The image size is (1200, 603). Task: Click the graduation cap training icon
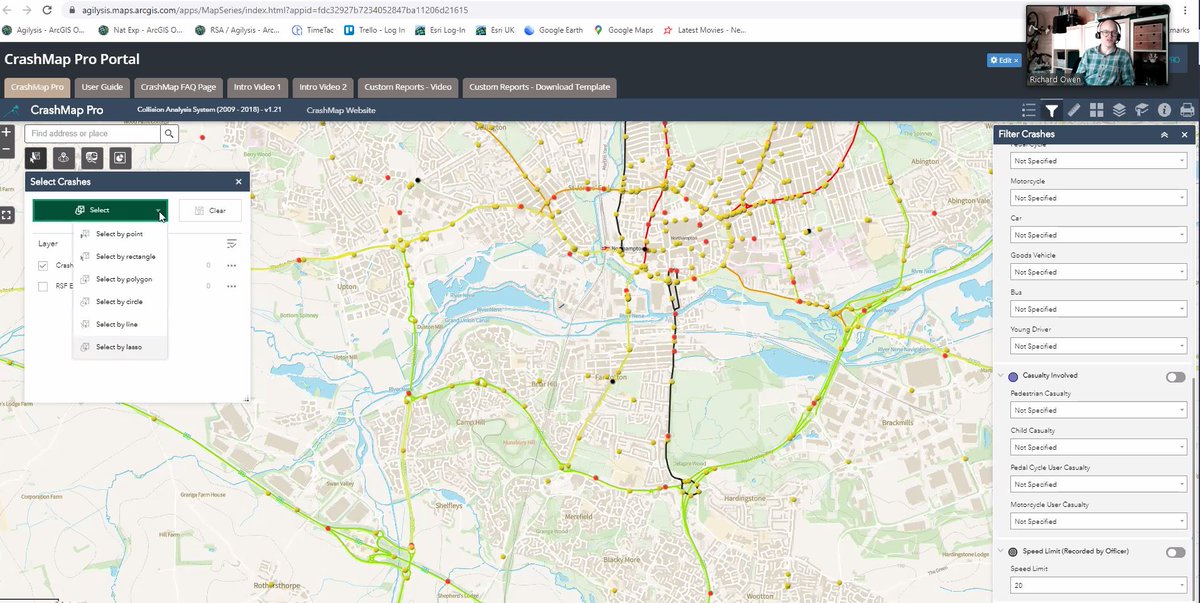click(1142, 110)
